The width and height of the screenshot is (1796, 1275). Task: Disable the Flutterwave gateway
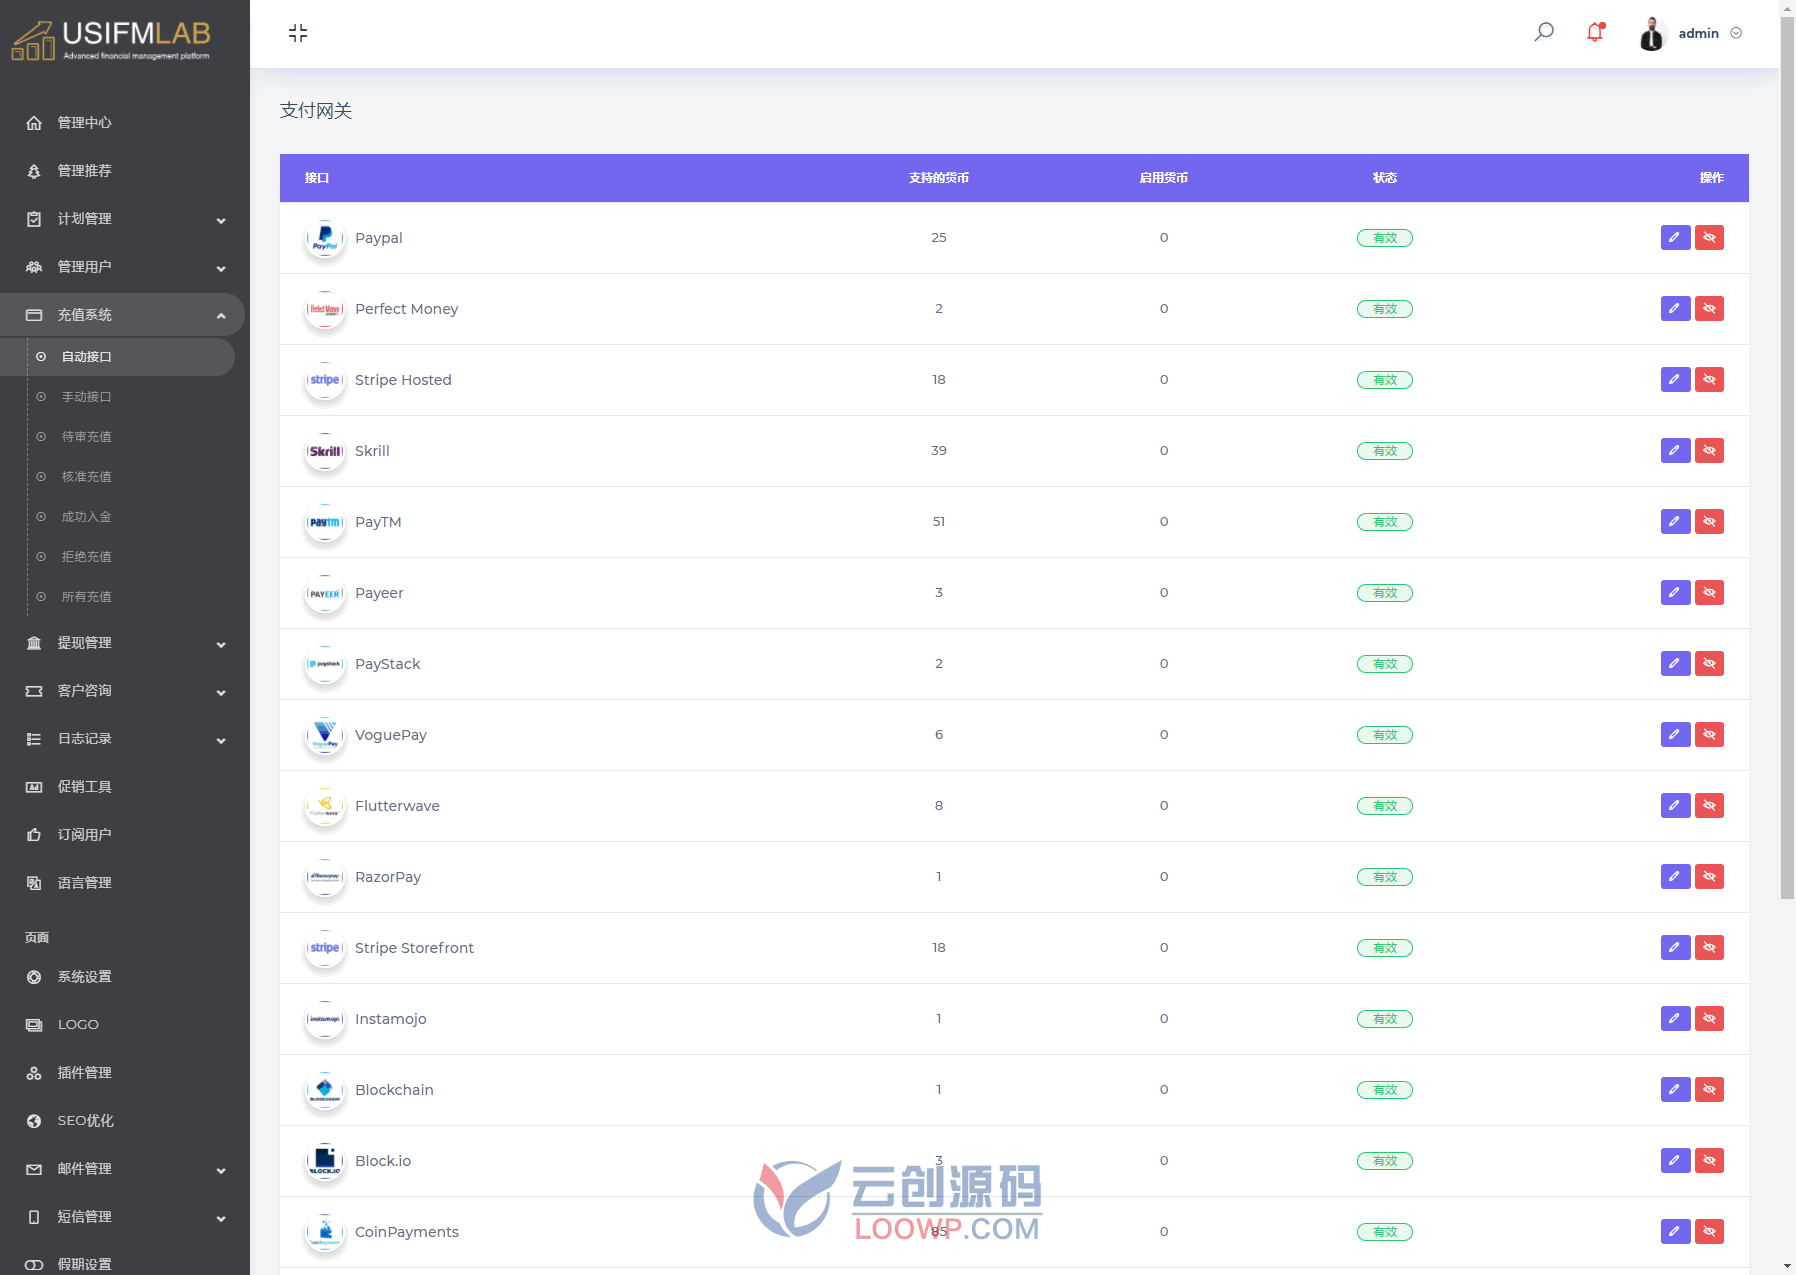point(1709,806)
